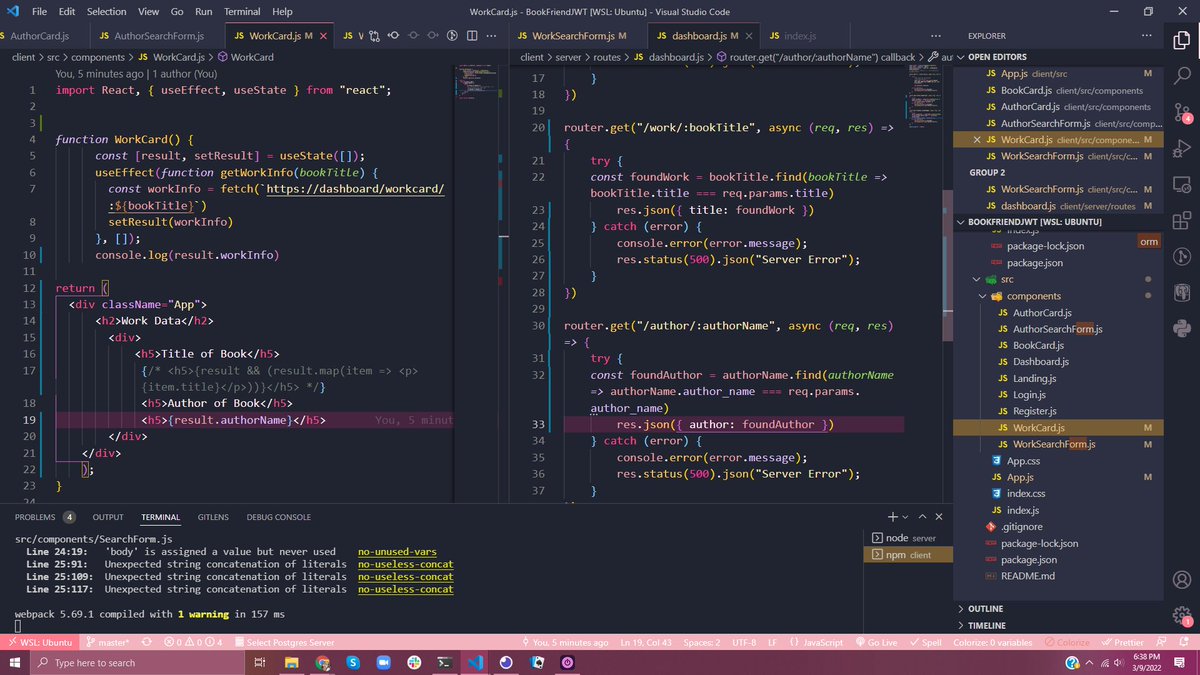
Task: Close the WorkCard.js editor tab
Action: pos(323,36)
